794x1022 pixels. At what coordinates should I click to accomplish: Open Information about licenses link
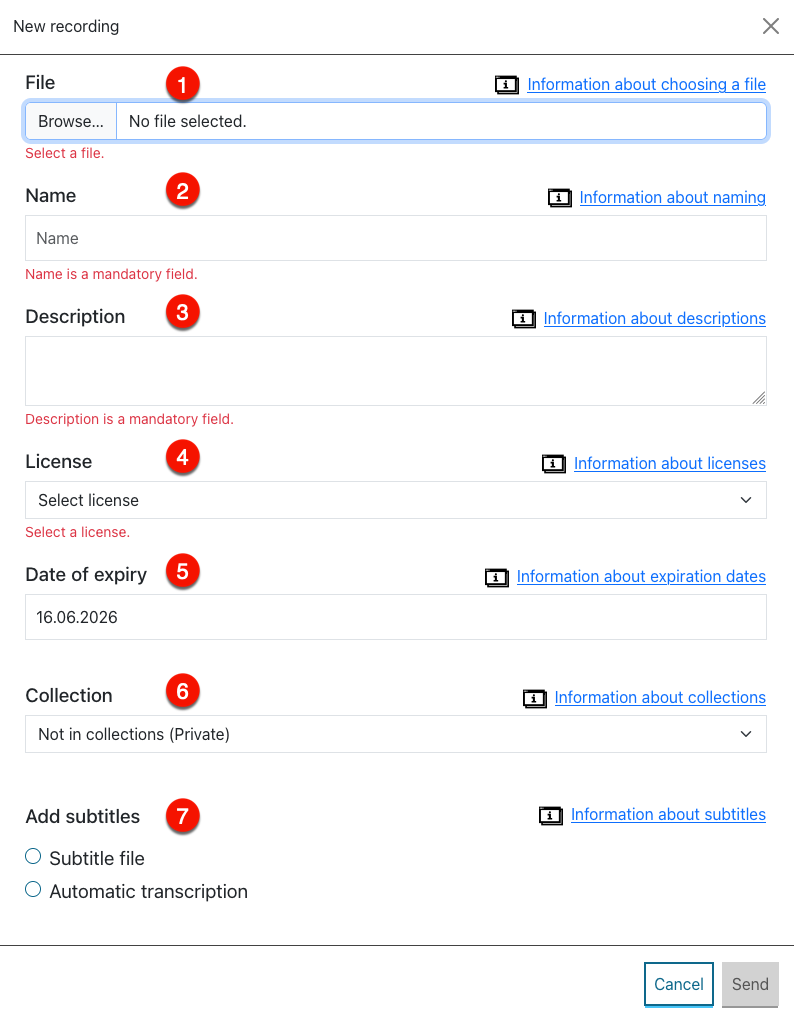[669, 463]
